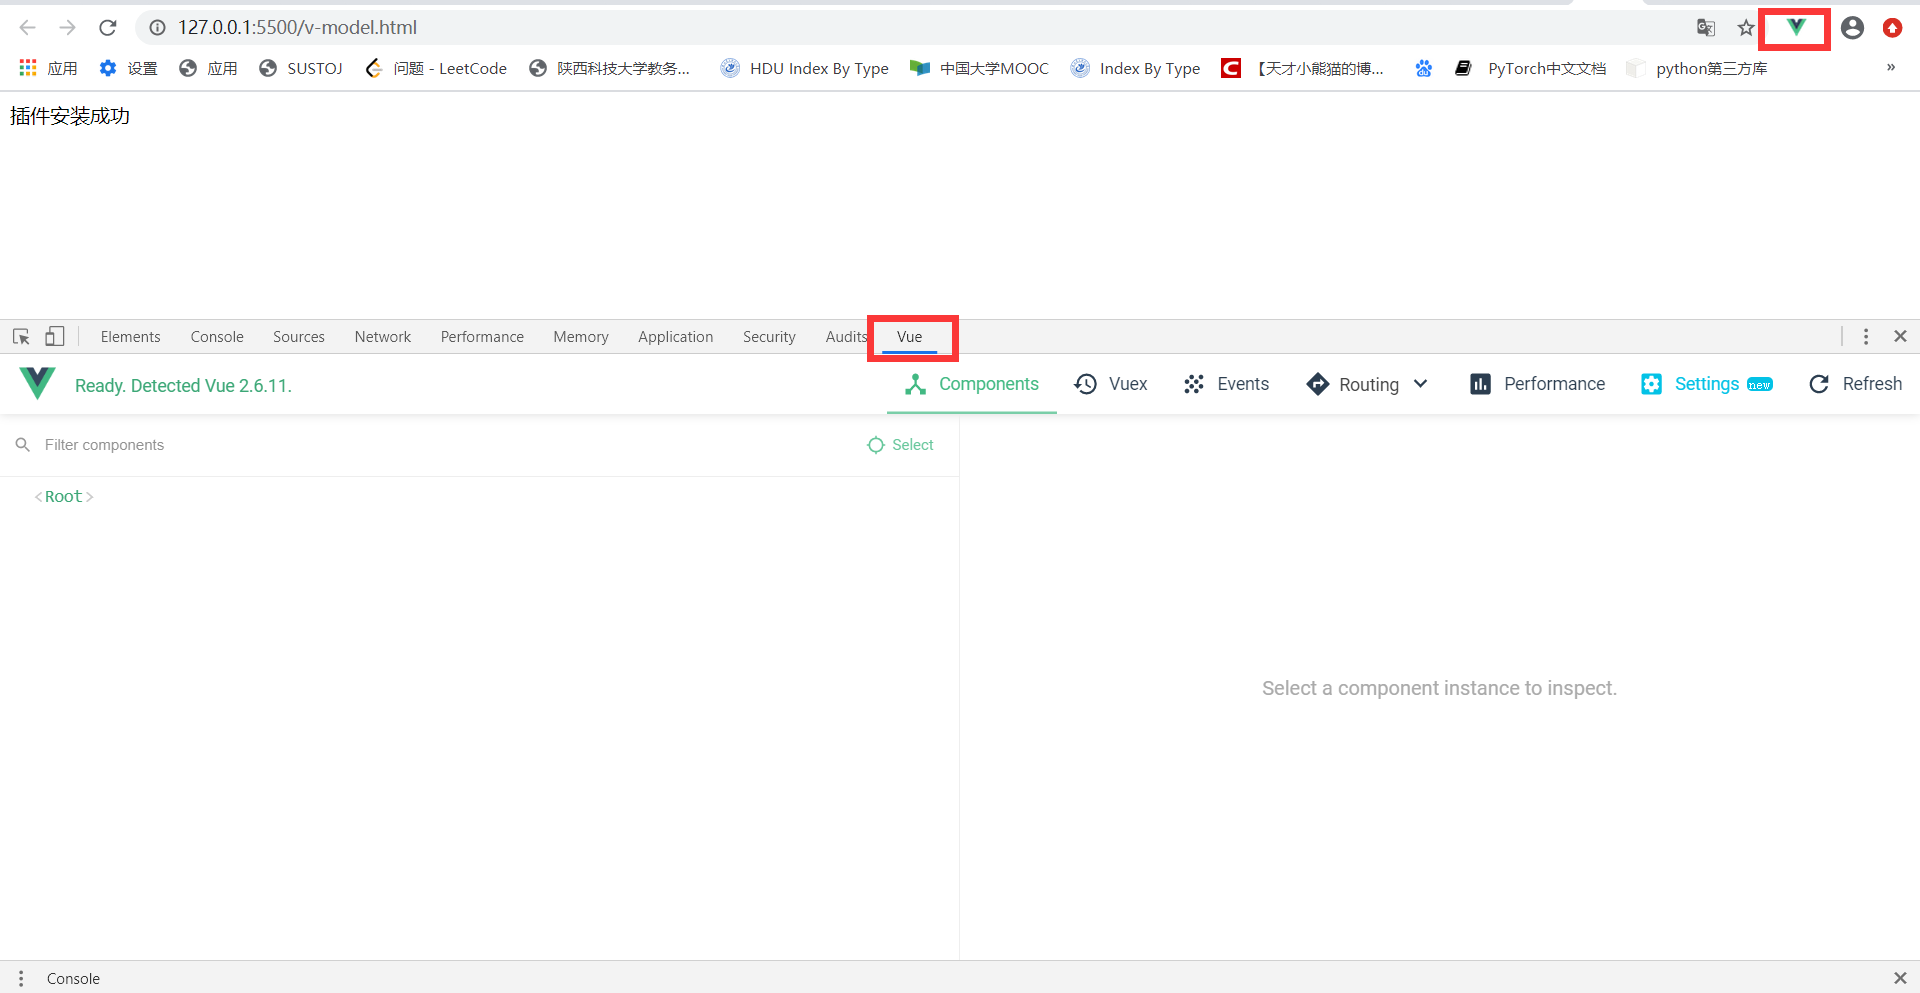Open the Console drawer menu dots

point(21,979)
